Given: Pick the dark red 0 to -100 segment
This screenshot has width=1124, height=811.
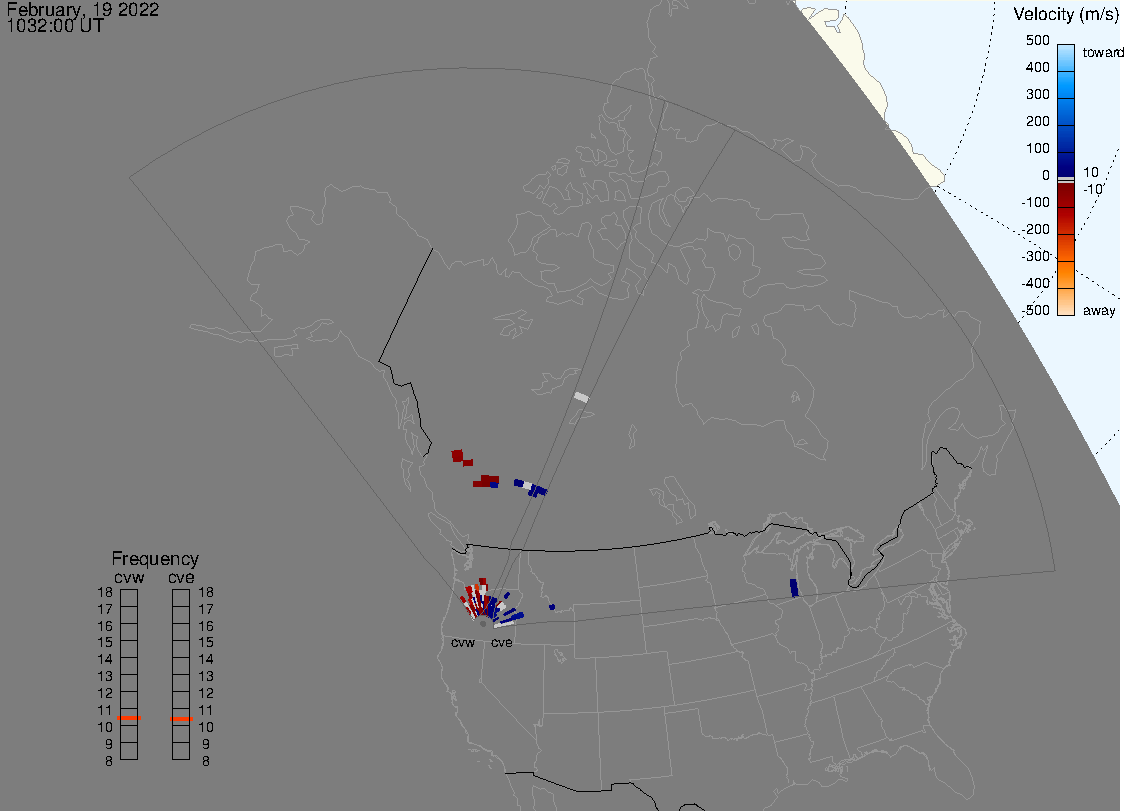Looking at the screenshot, I should click(x=1066, y=195).
